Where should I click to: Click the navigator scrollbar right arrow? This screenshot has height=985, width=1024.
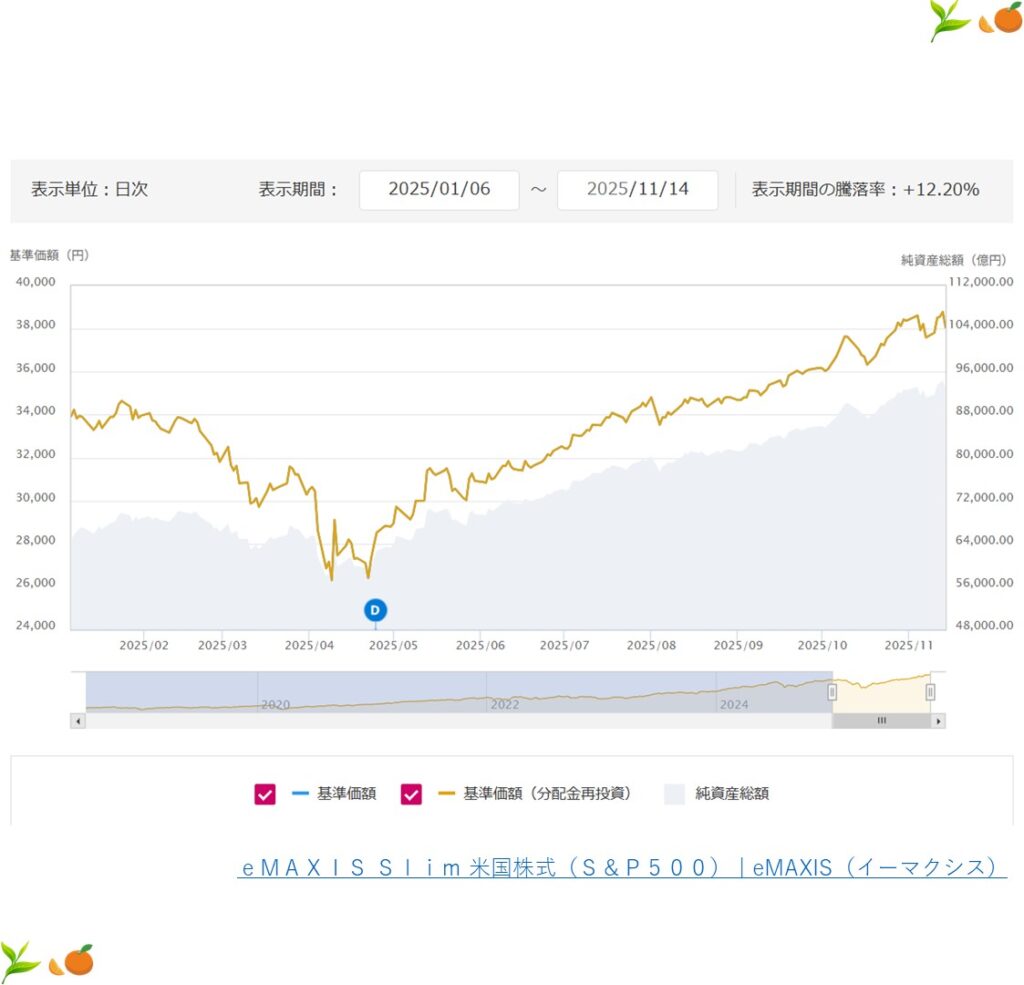coord(937,720)
